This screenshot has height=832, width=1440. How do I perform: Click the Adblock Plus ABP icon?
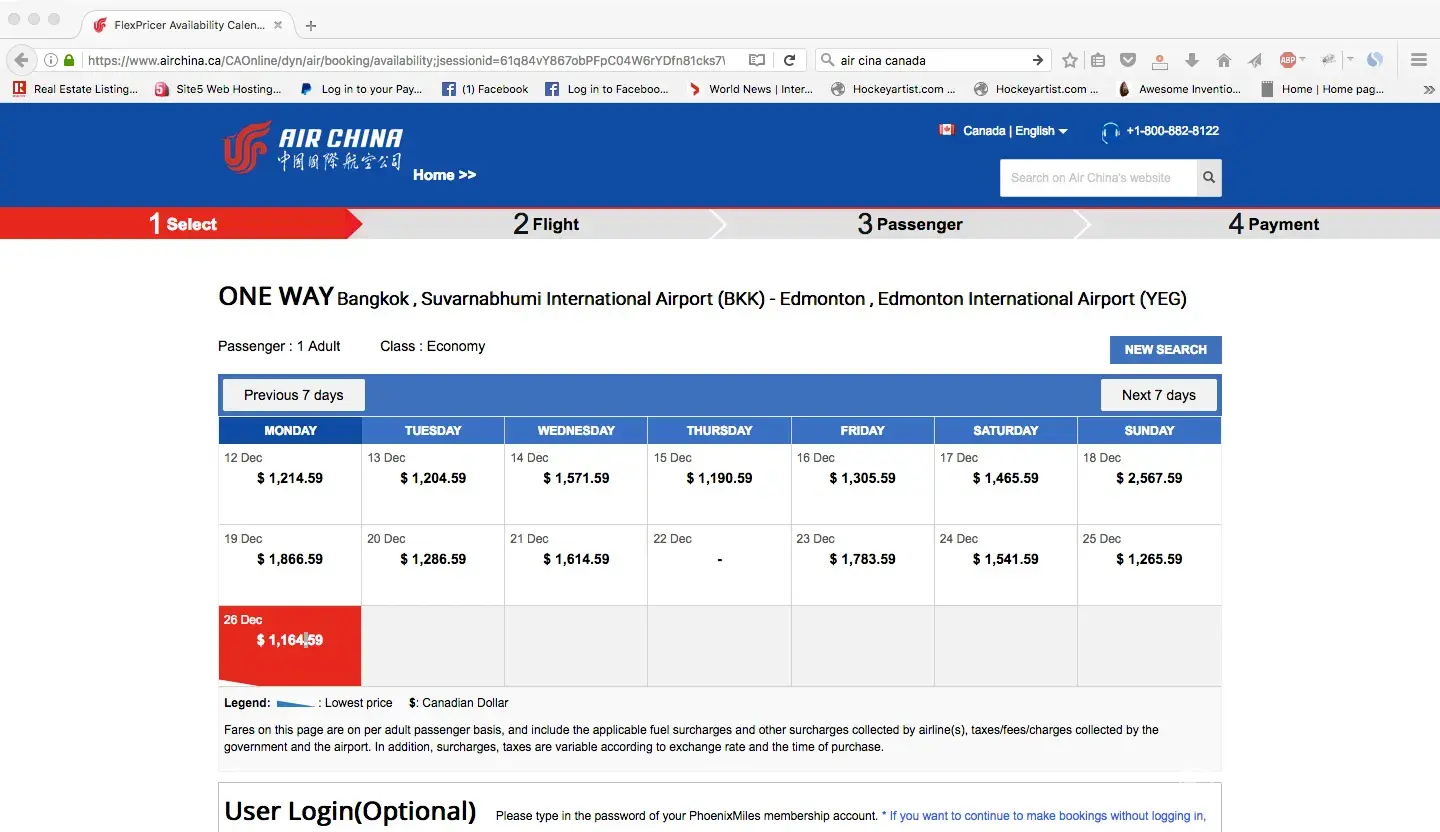[1288, 60]
